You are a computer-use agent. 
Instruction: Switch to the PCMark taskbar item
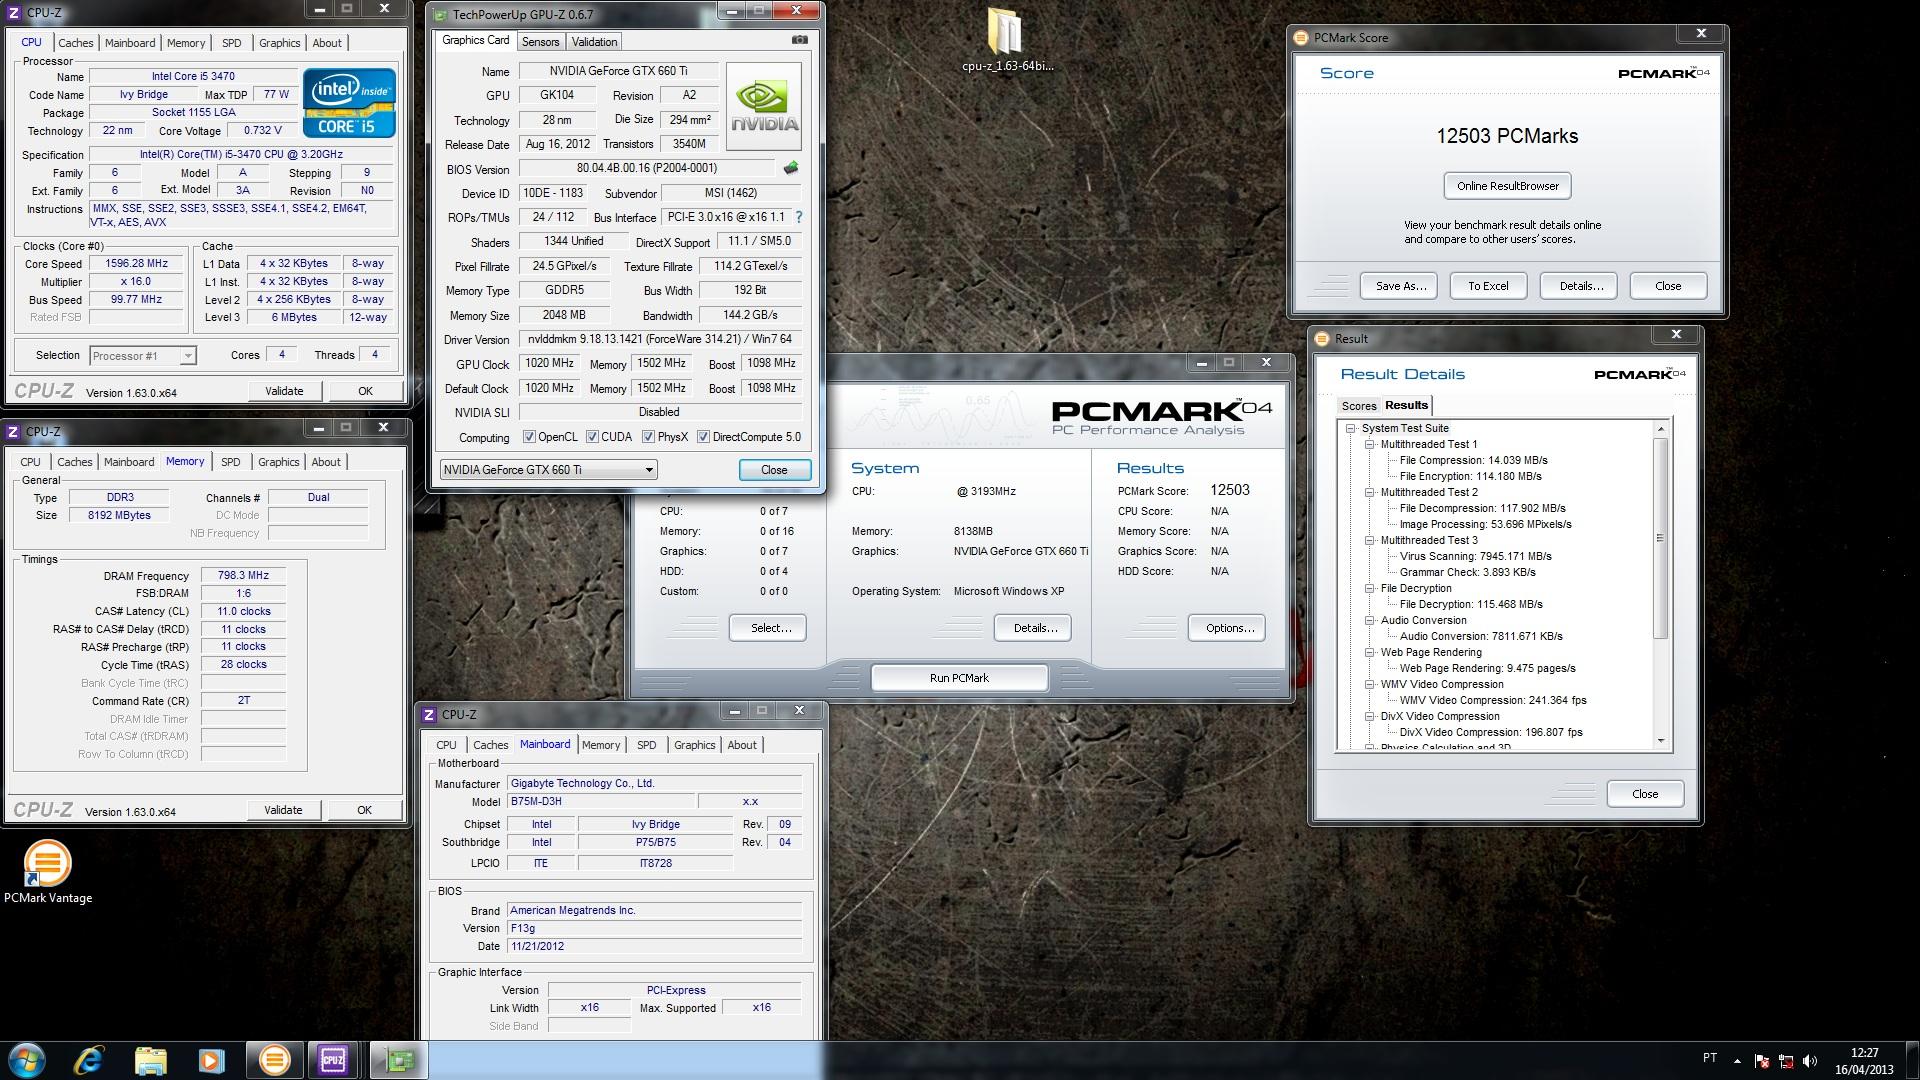tap(273, 1060)
